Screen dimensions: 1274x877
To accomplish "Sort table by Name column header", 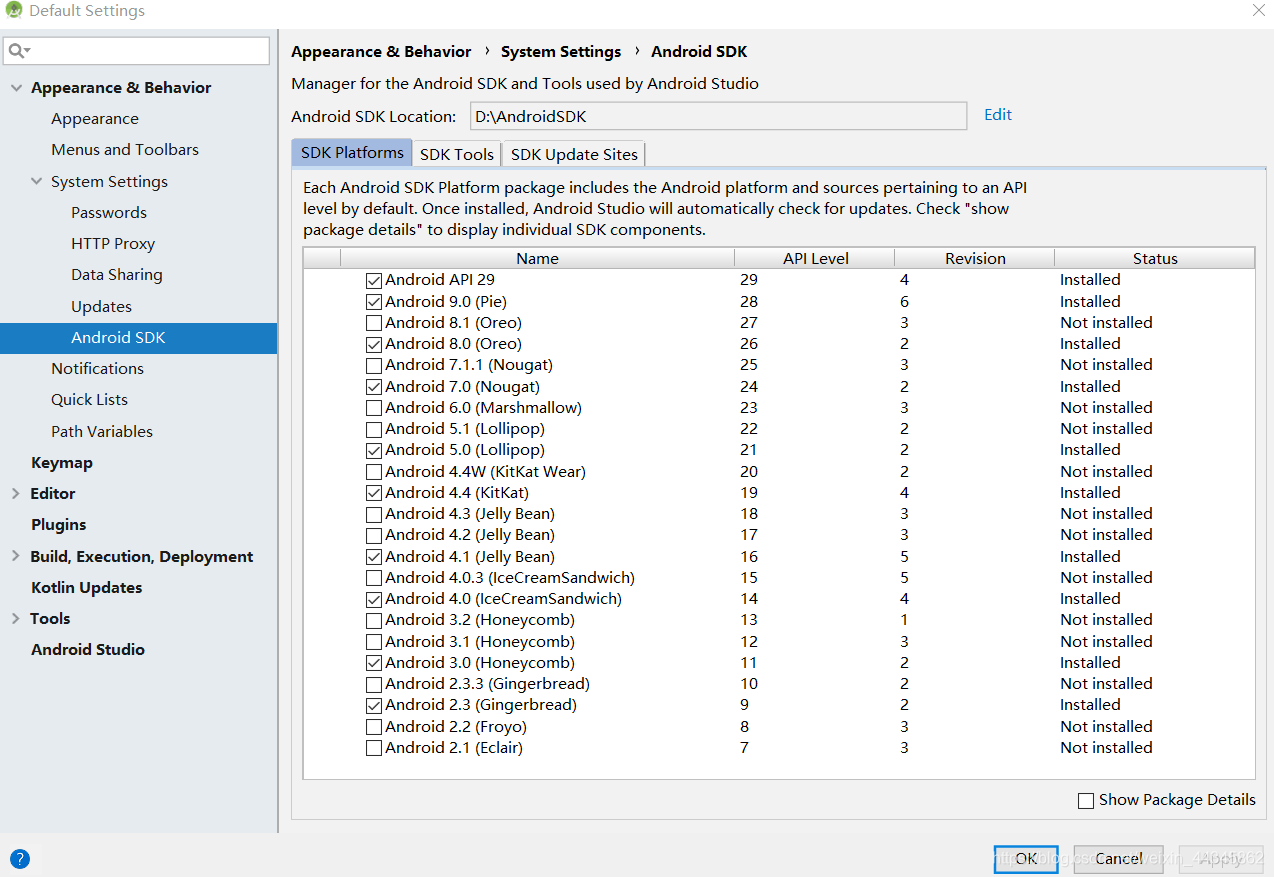I will coord(537,258).
